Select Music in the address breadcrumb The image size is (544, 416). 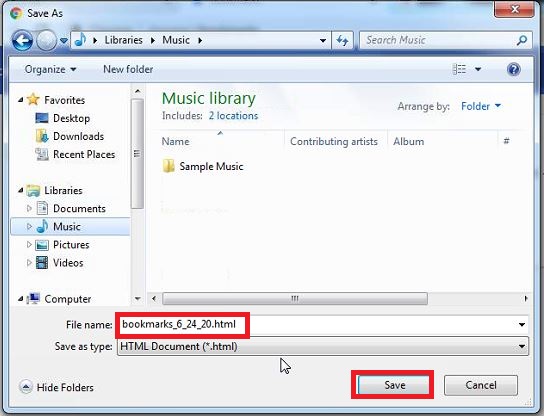click(176, 40)
